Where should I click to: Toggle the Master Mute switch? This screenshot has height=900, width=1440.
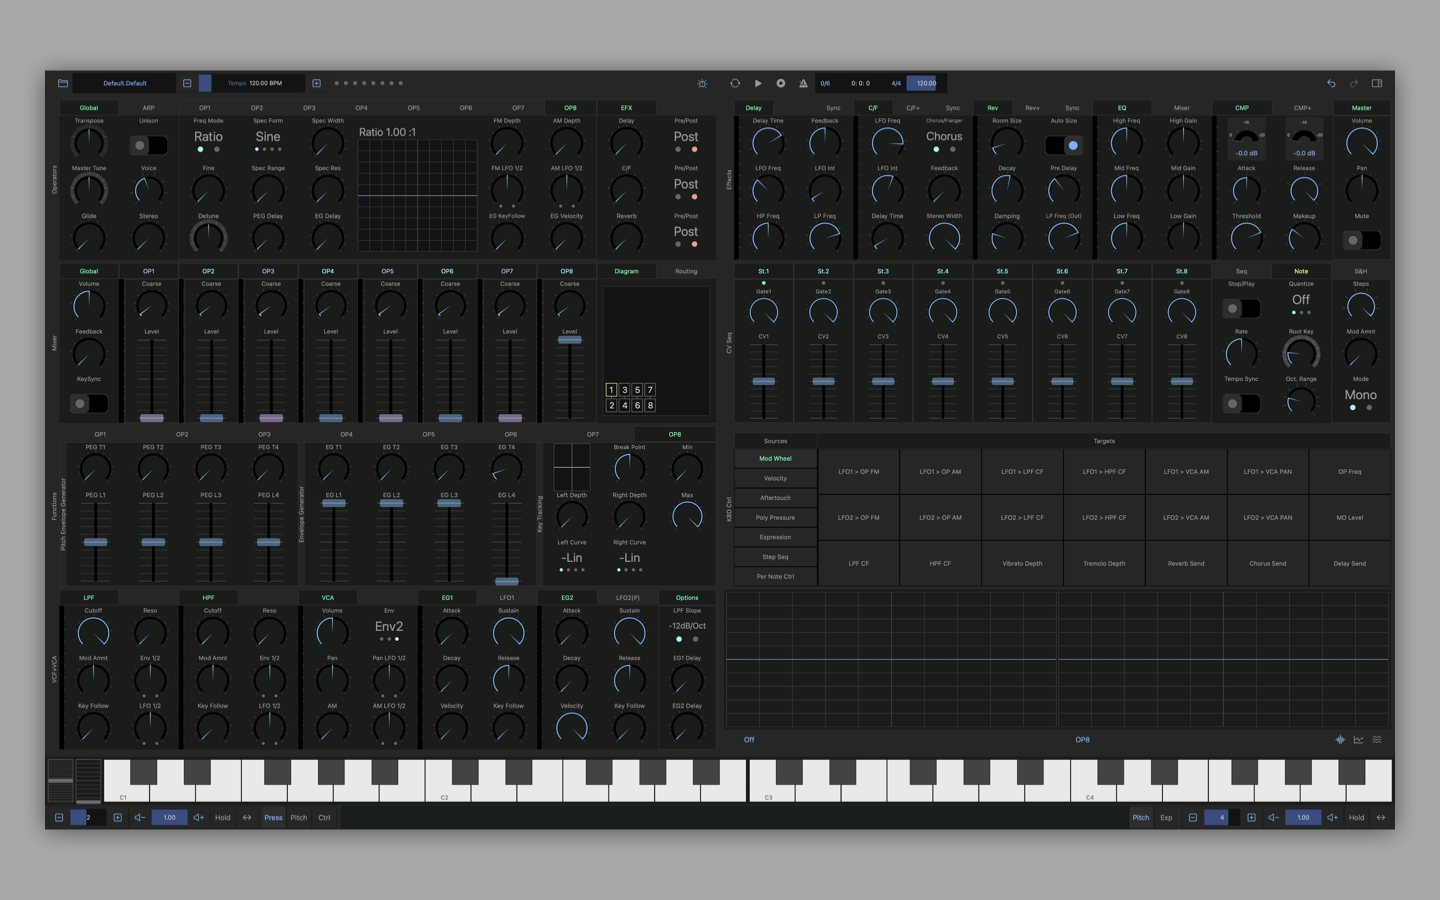click(x=1362, y=240)
